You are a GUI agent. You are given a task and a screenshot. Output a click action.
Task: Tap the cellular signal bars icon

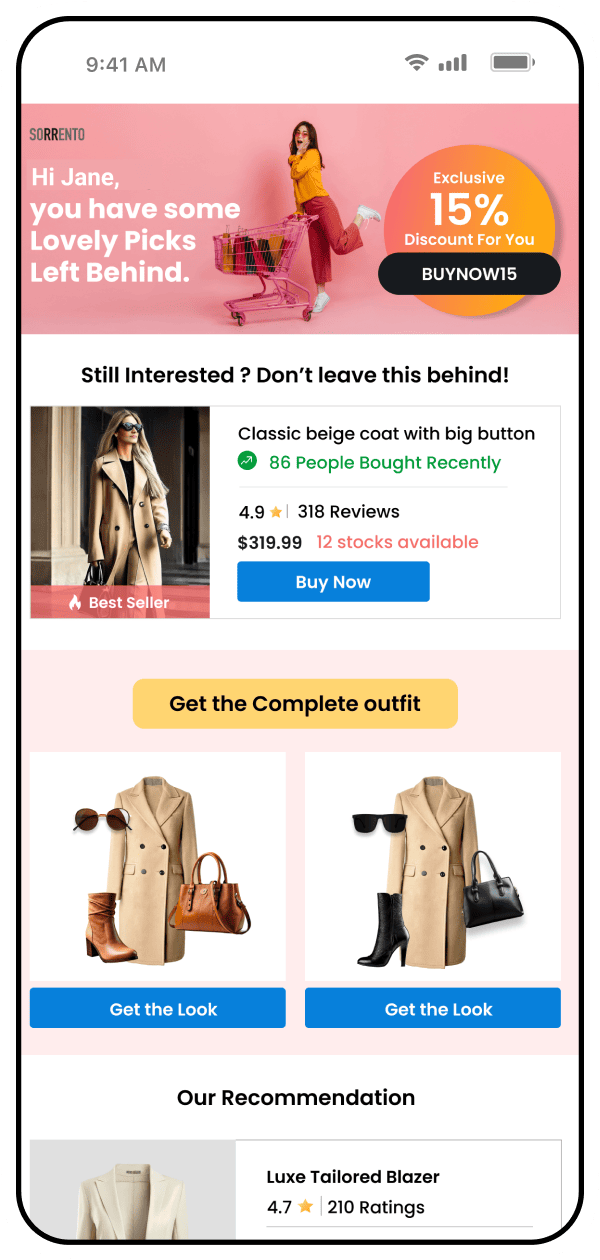tap(453, 63)
